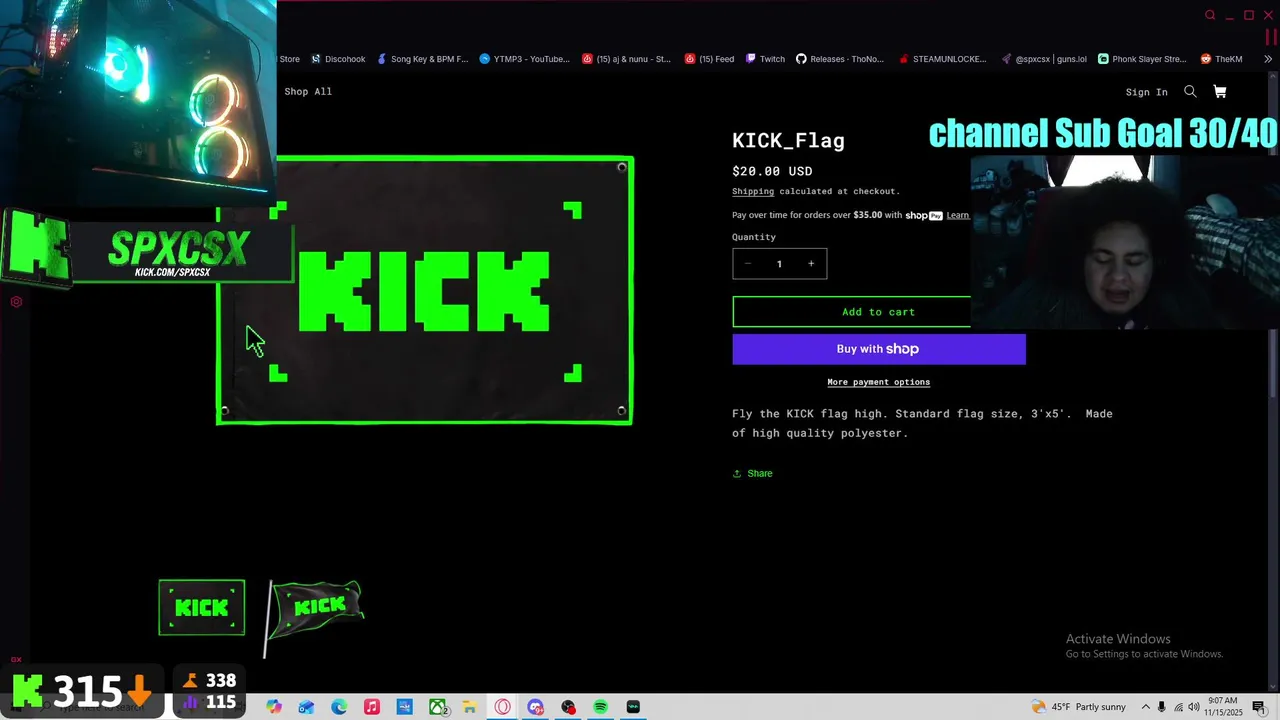Open the notification center icon
The image size is (1280, 720).
(x=1258, y=707)
